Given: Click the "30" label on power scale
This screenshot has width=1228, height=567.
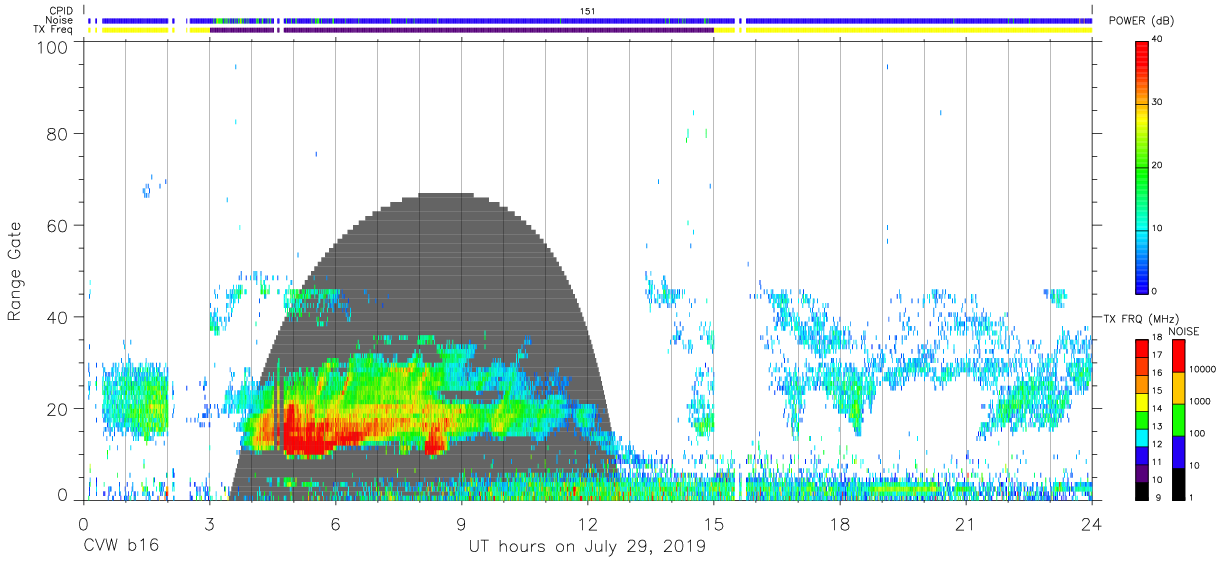Looking at the screenshot, I should 1158,103.
